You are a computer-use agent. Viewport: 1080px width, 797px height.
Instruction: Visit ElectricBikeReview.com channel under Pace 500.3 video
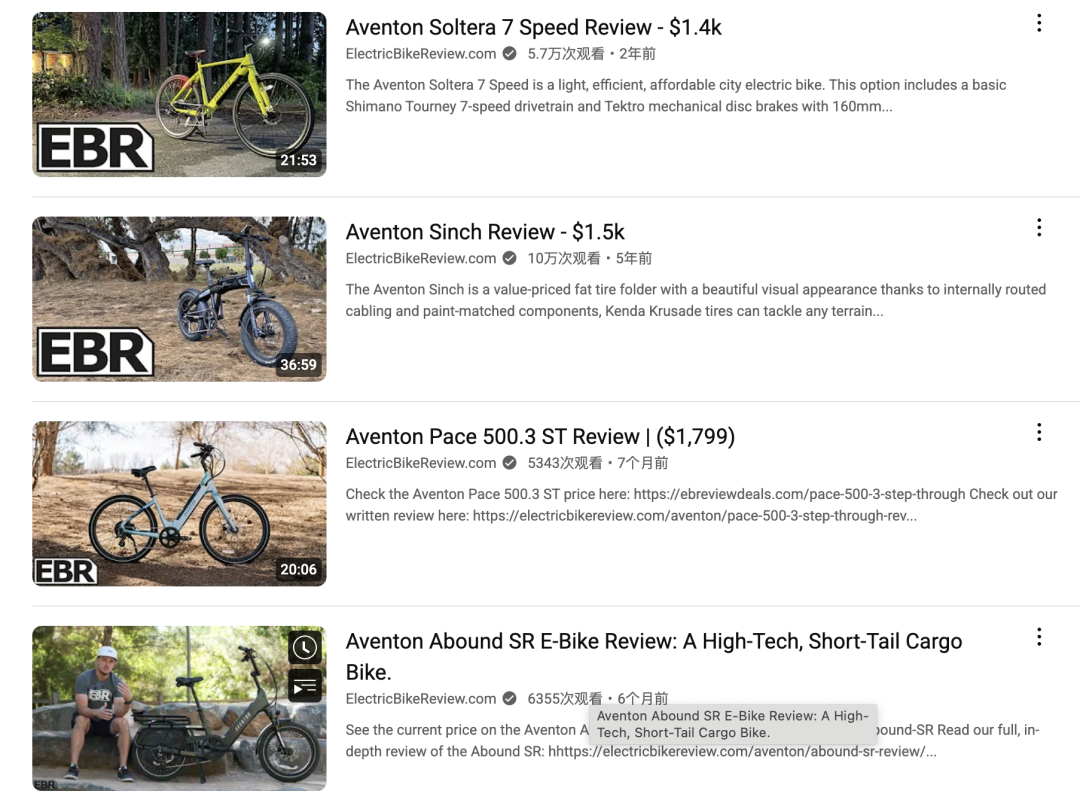tap(421, 463)
